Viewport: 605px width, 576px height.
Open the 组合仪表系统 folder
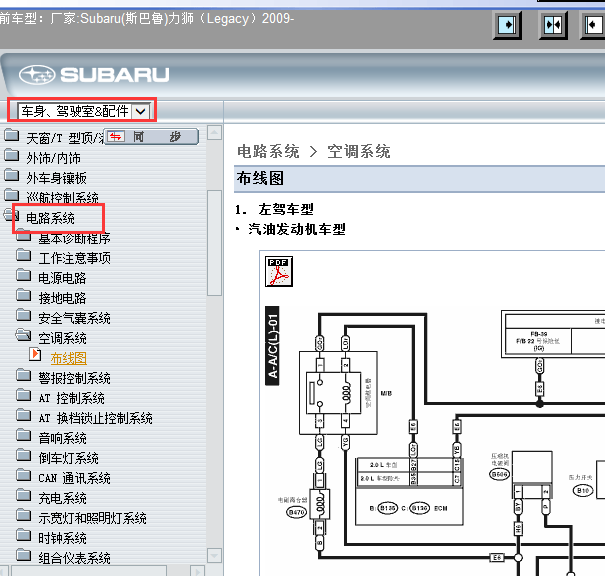pos(74,559)
